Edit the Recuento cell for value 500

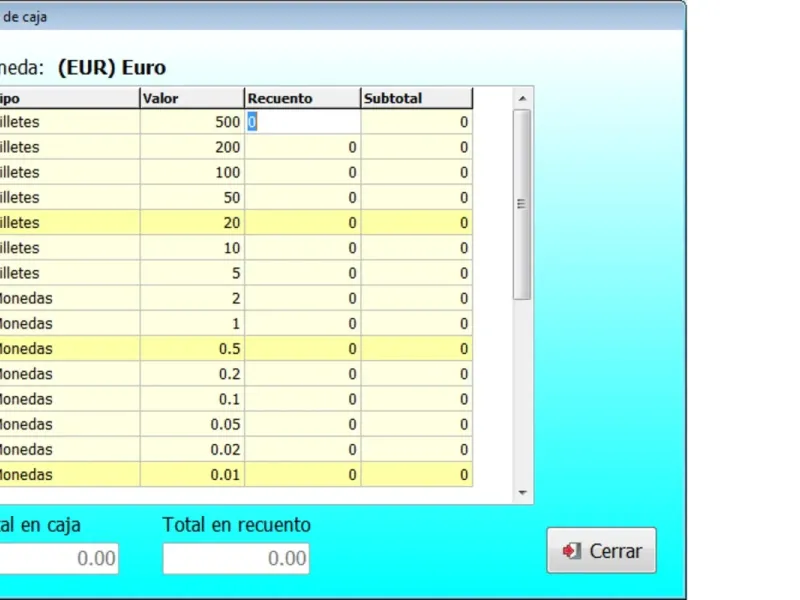(303, 122)
